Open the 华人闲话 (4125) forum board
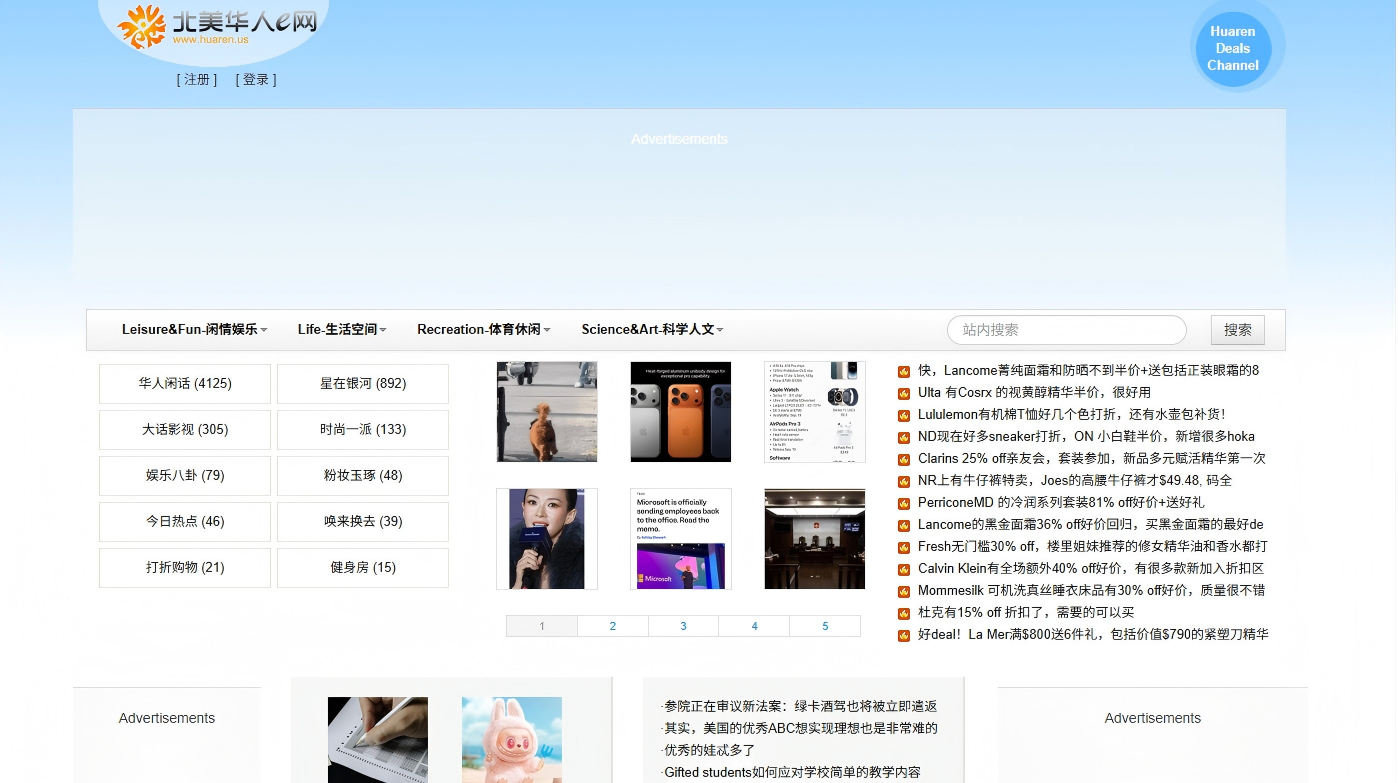Screen dimensions: 1398x783 click(185, 384)
